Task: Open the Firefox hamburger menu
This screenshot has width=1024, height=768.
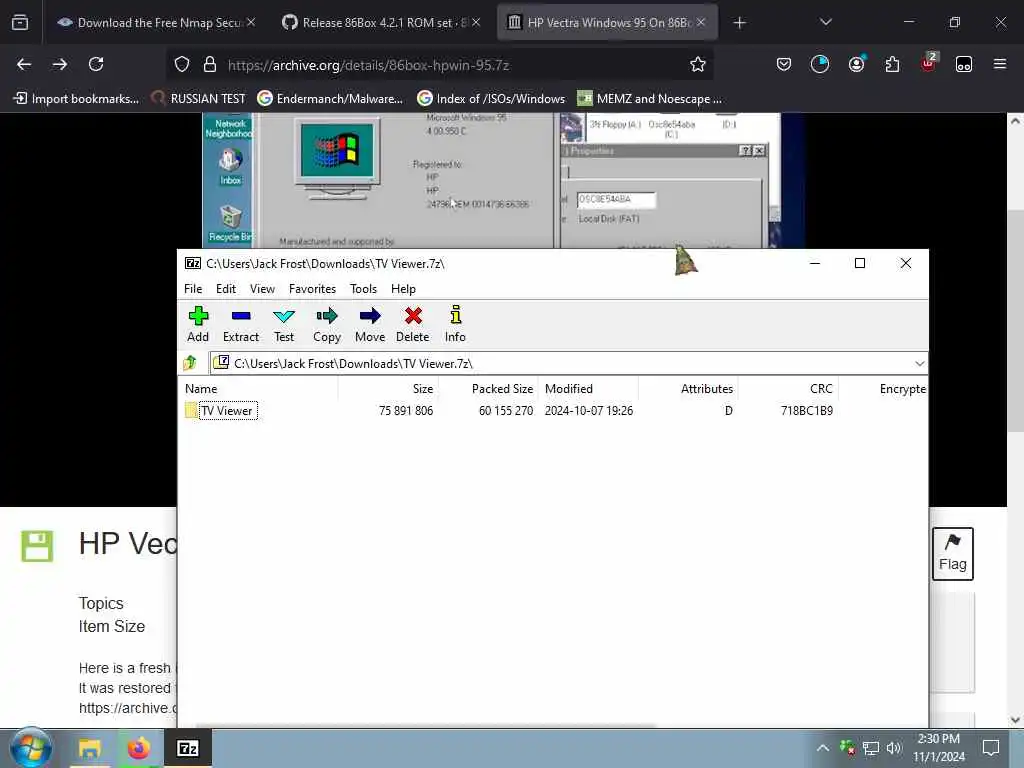Action: 999,64
